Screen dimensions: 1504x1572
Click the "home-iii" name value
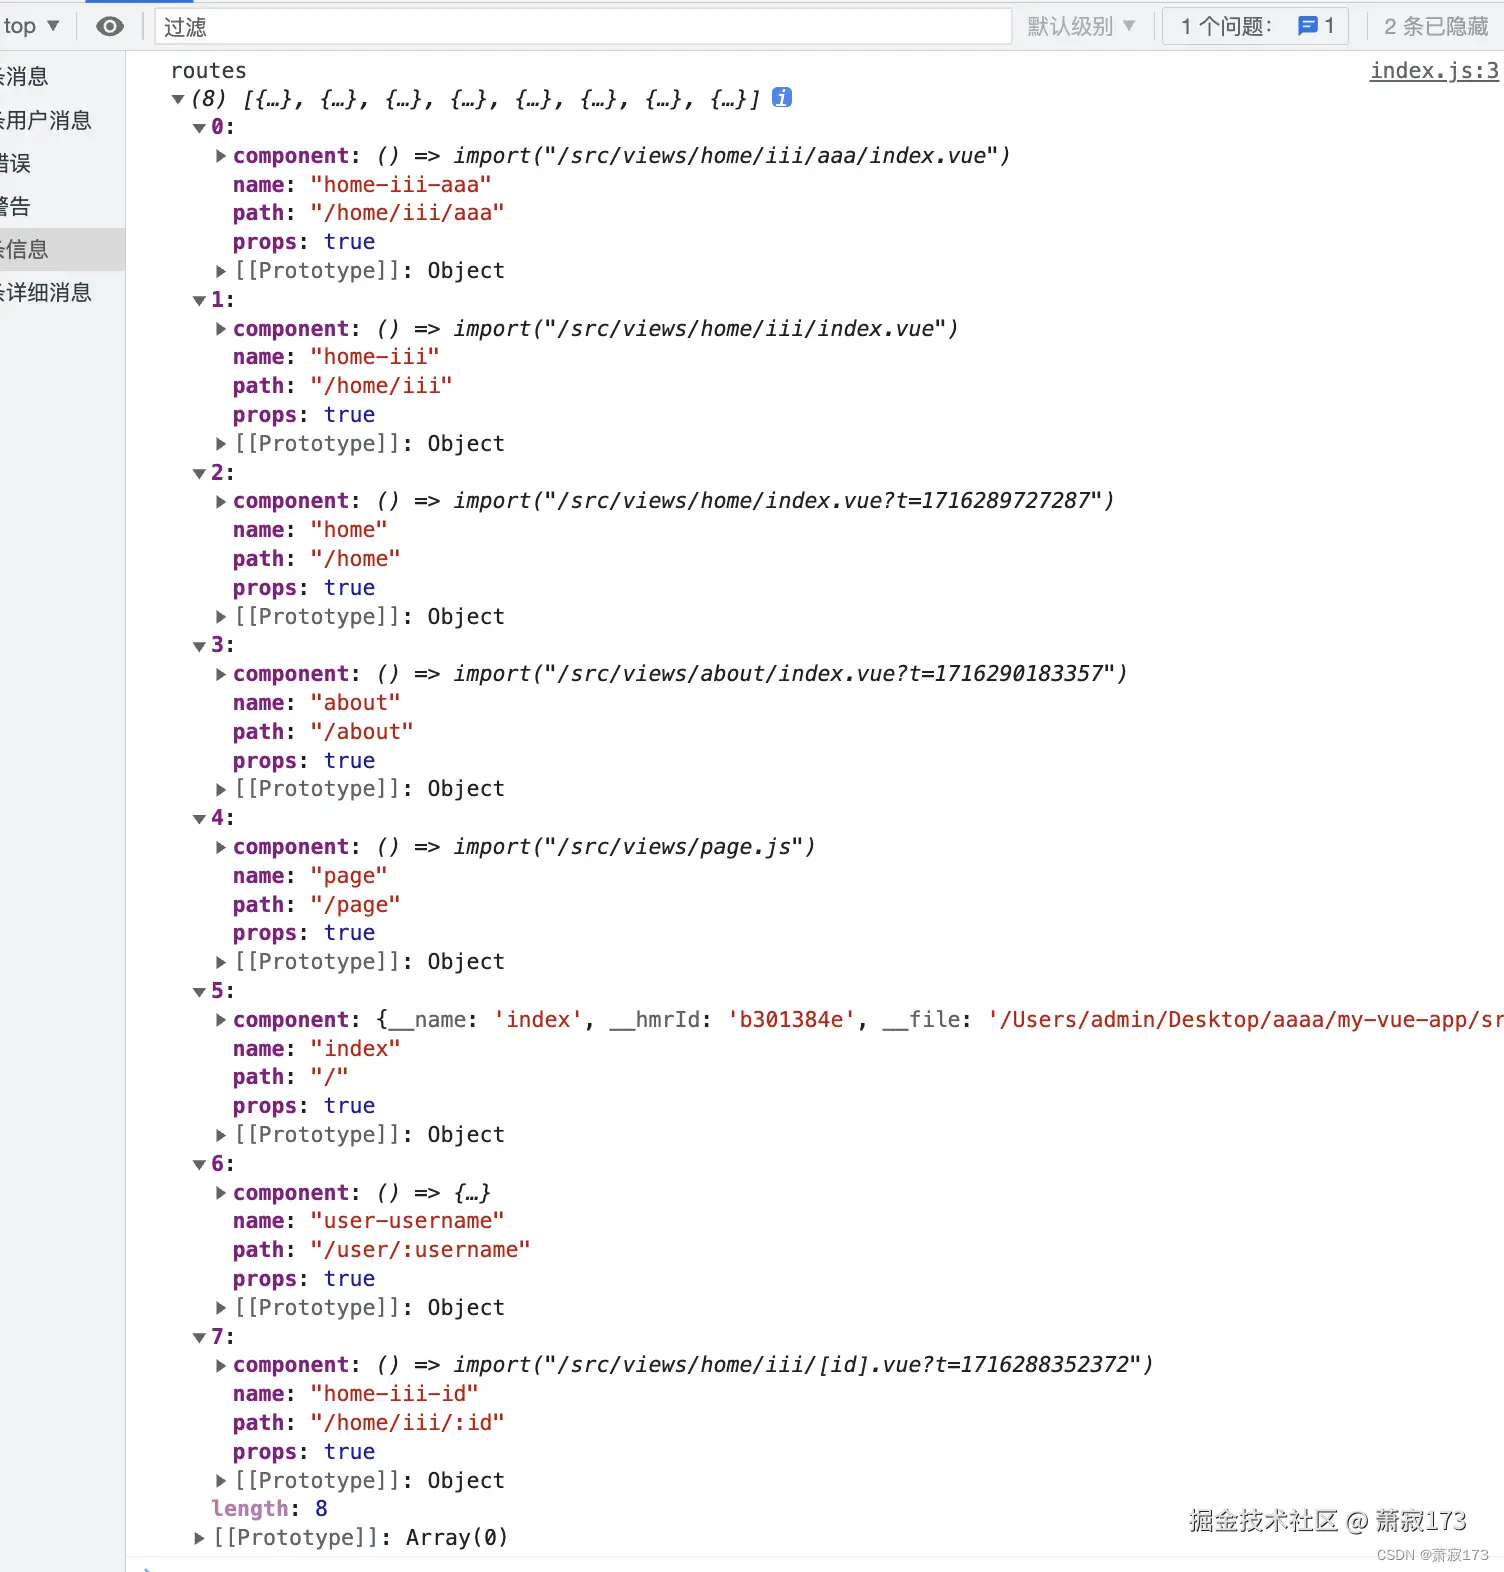(x=375, y=357)
